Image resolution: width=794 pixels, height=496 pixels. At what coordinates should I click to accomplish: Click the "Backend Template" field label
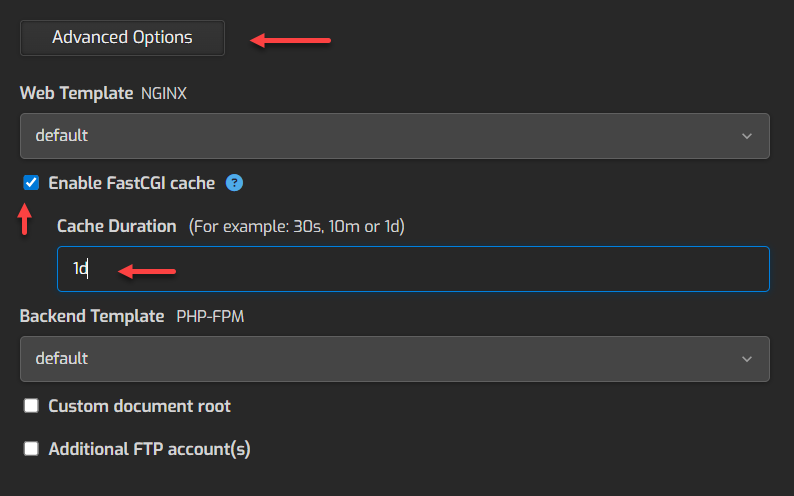(92, 316)
